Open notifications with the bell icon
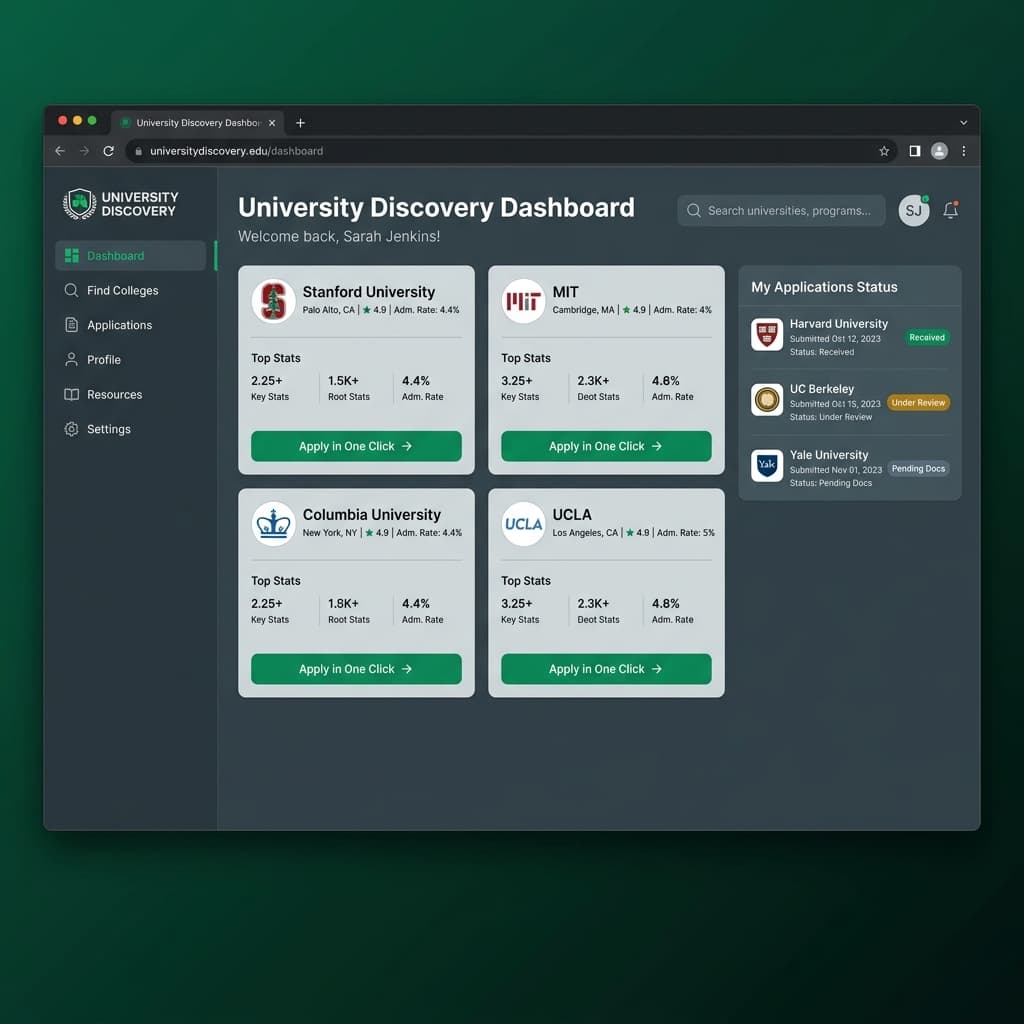The height and width of the screenshot is (1024, 1024). pyautogui.click(x=951, y=210)
